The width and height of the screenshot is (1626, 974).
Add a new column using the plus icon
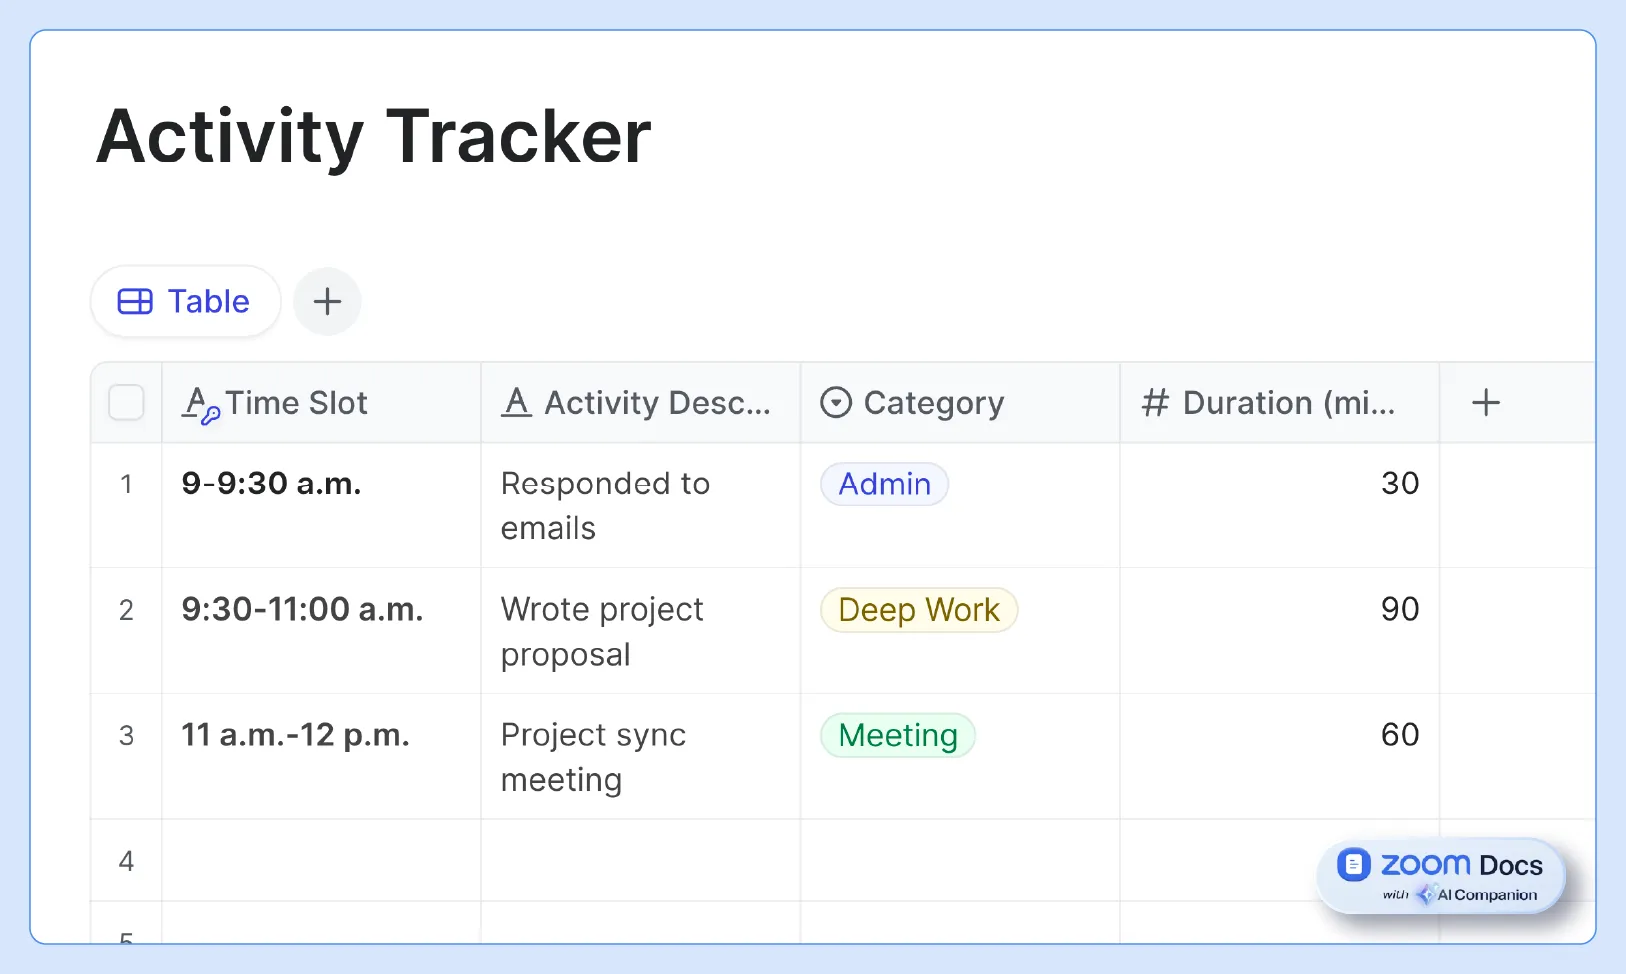[1486, 402]
